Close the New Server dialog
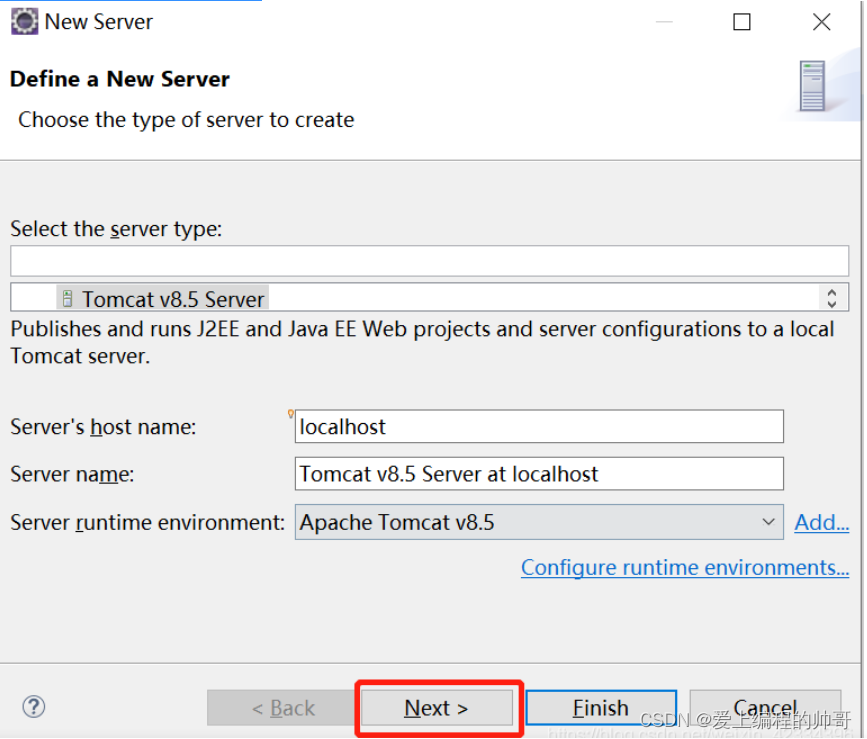Viewport: 867px width, 739px height. (822, 22)
